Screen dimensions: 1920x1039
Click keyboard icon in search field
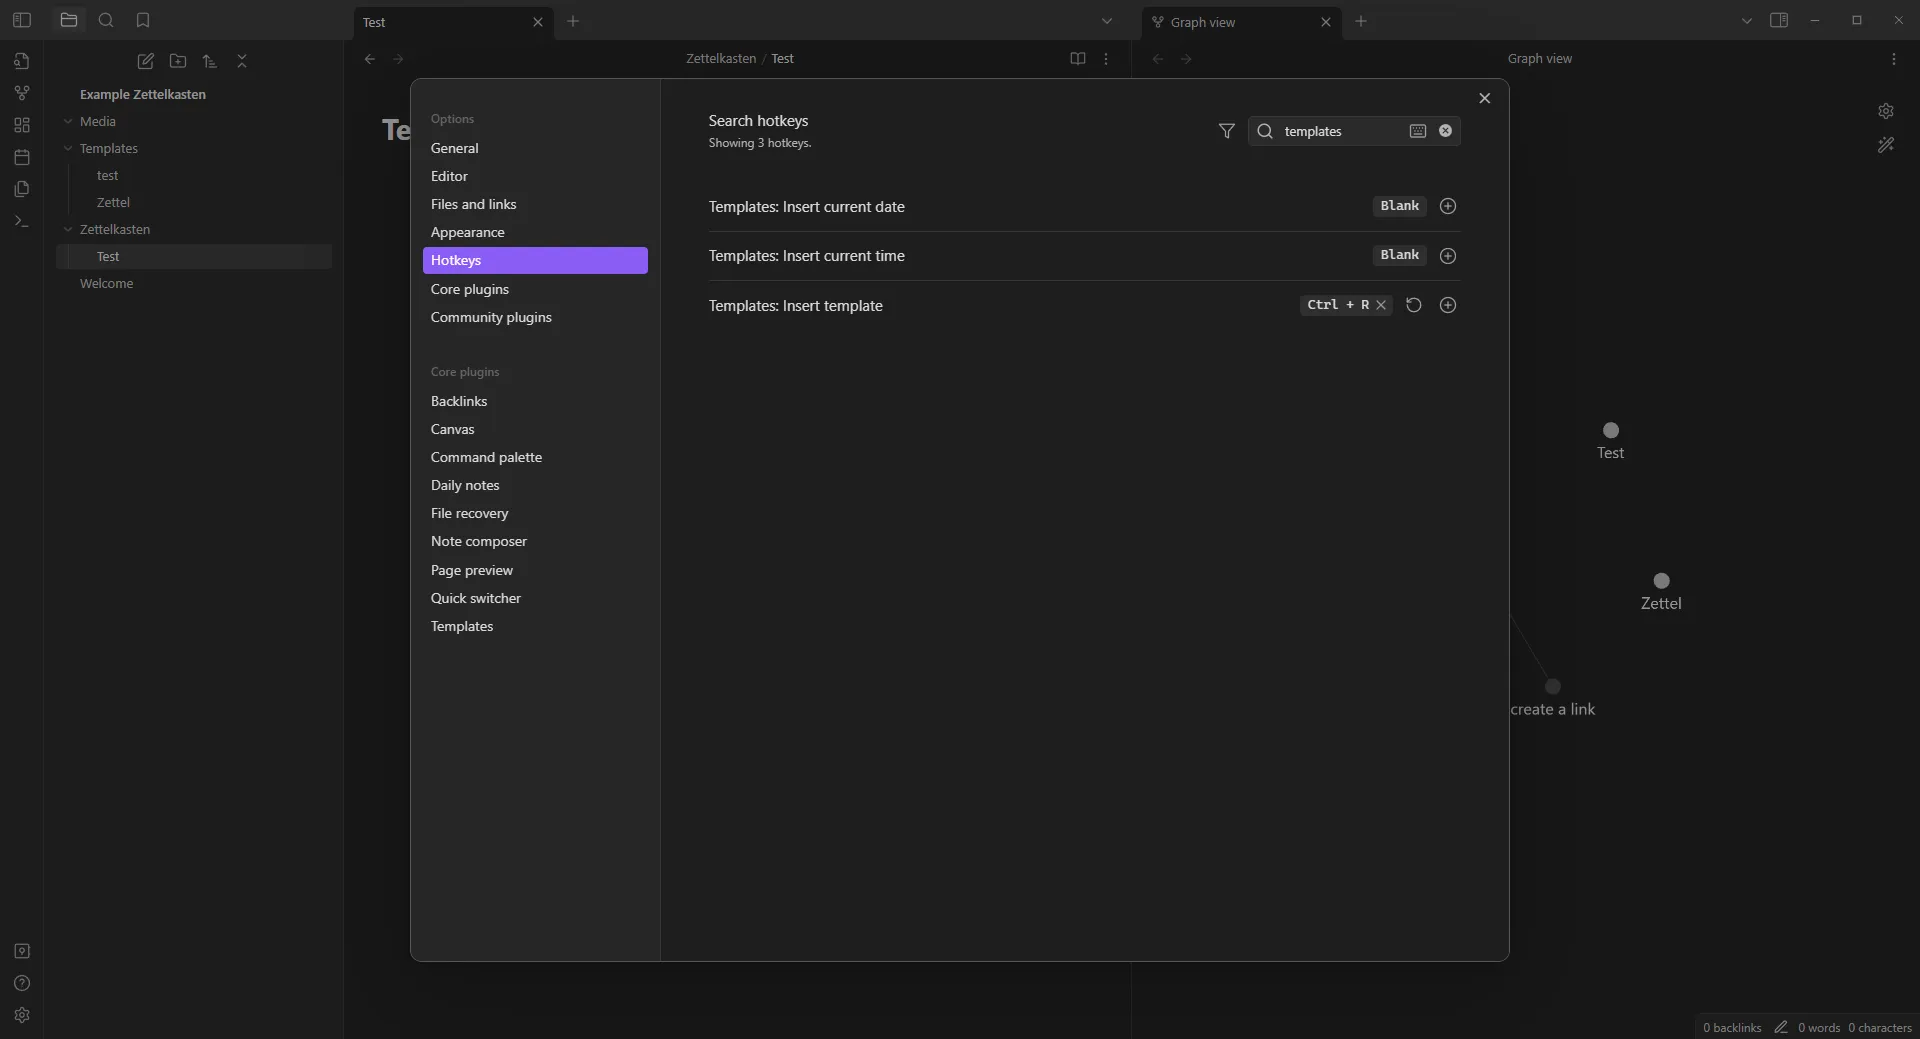pos(1418,131)
